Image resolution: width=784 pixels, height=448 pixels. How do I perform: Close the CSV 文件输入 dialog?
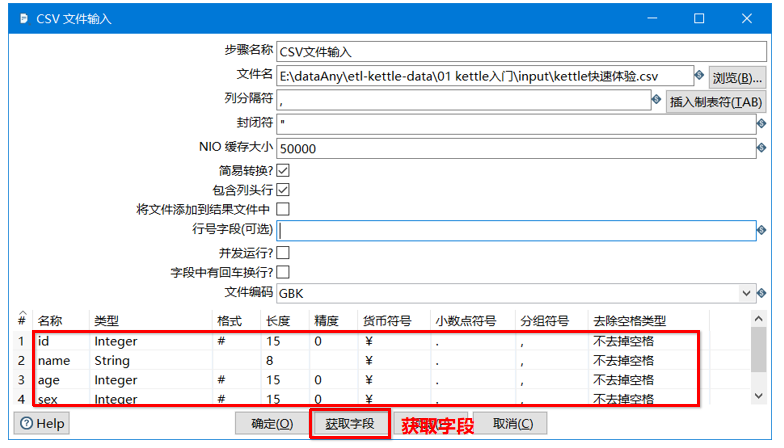746,18
